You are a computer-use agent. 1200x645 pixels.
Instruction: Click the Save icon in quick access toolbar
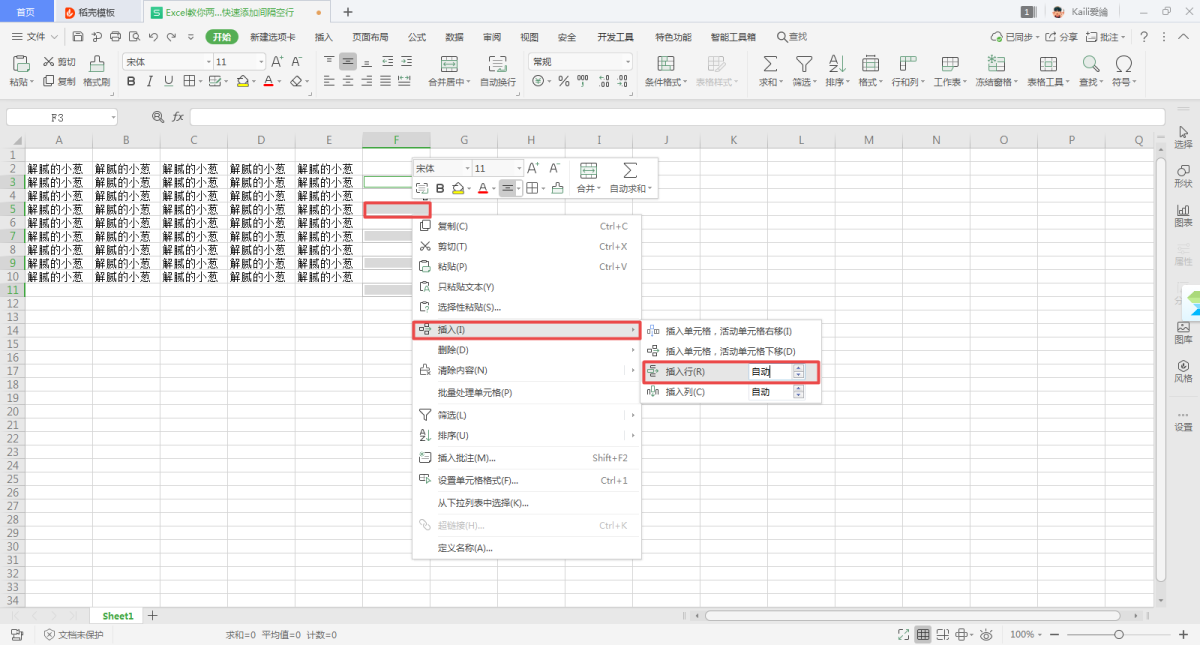[x=76, y=37]
